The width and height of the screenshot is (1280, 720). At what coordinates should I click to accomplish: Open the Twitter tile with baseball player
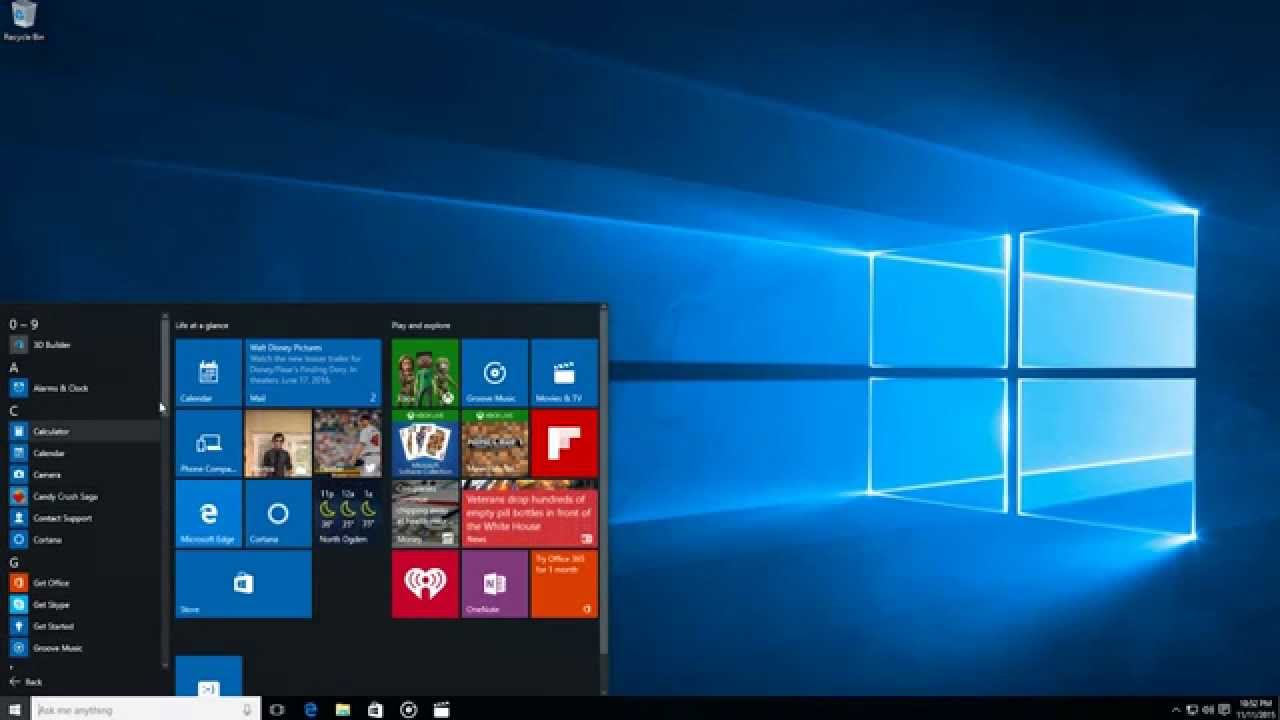coord(347,443)
